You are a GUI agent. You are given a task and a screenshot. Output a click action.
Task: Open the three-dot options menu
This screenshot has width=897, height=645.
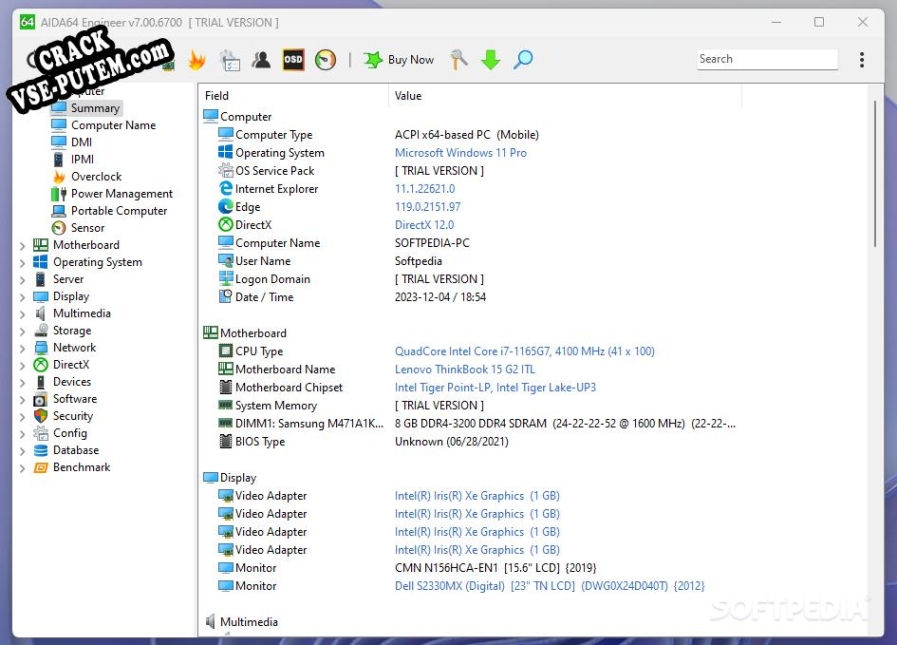tap(862, 60)
